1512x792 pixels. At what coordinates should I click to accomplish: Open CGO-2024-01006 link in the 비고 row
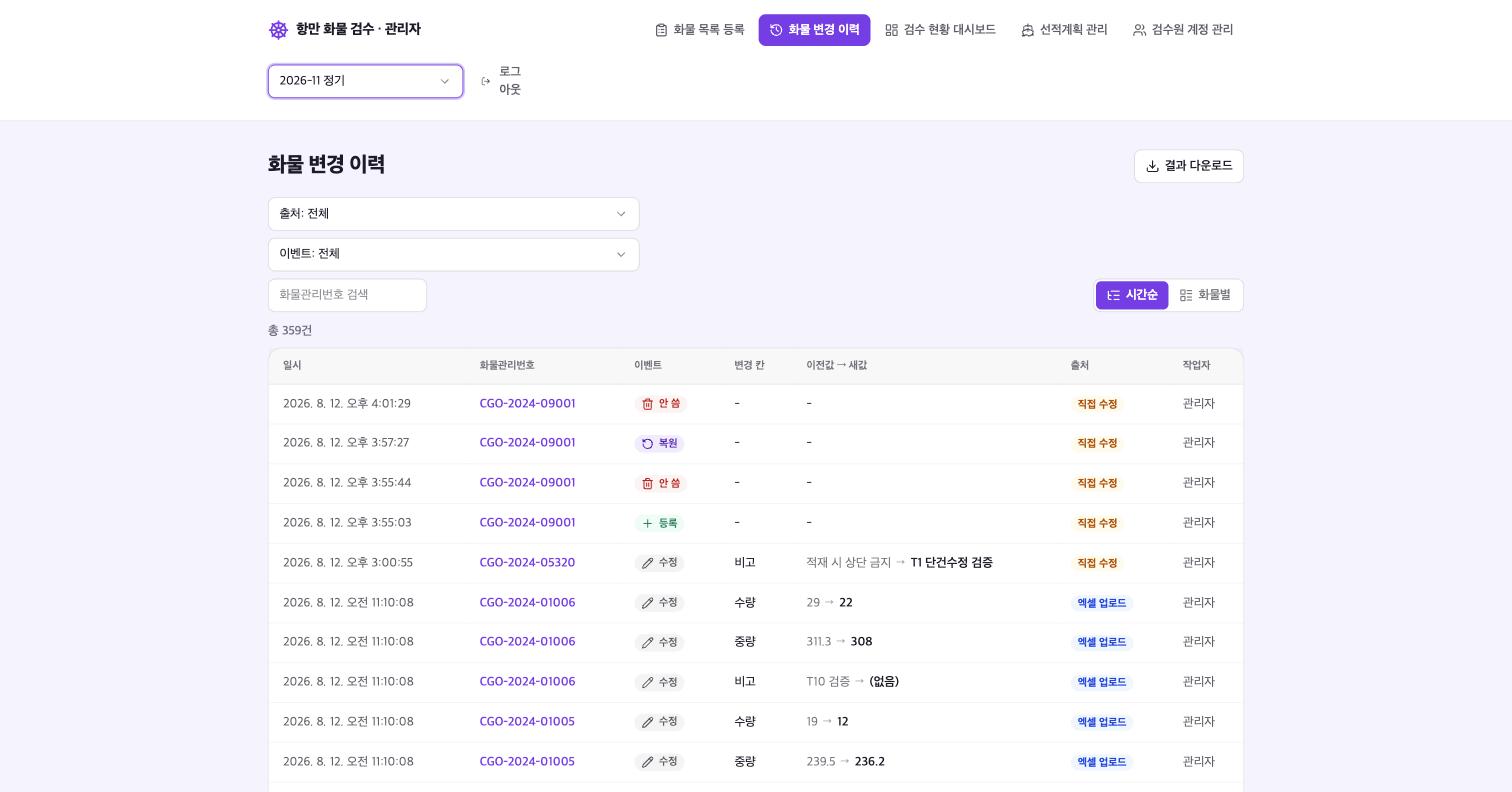coord(527,682)
